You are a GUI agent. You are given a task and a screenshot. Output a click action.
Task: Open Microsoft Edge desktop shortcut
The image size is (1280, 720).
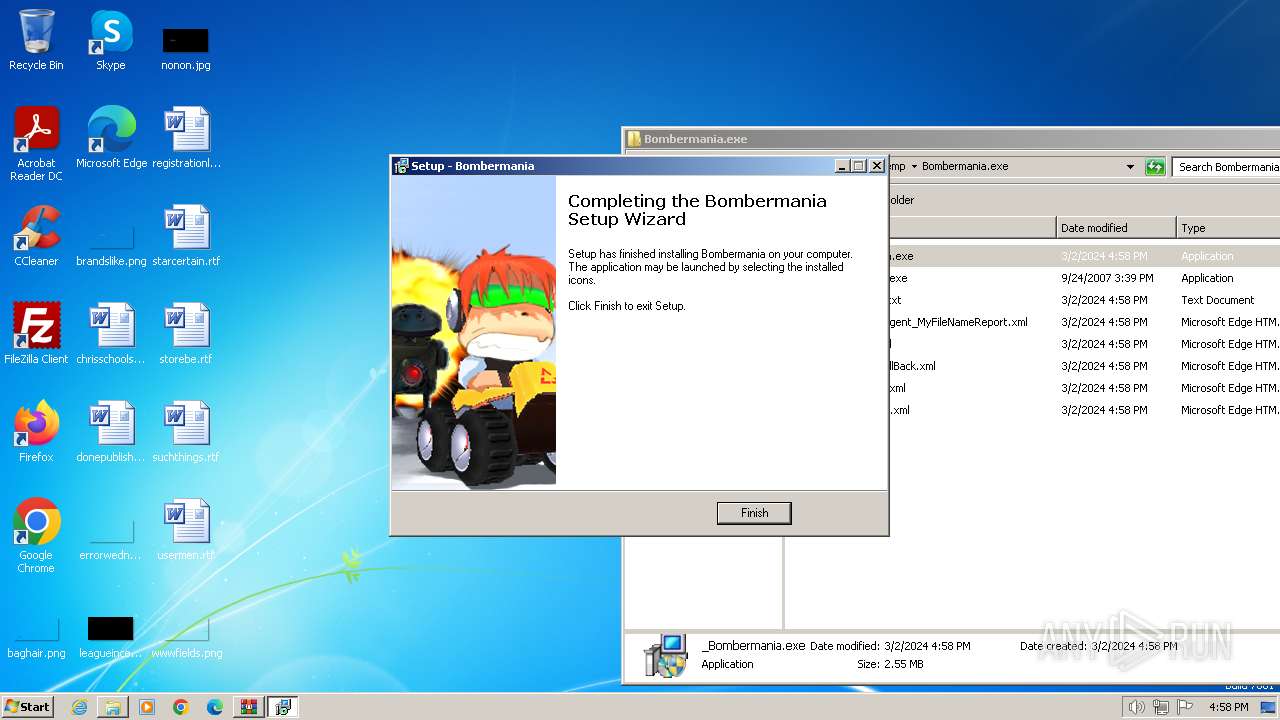111,138
